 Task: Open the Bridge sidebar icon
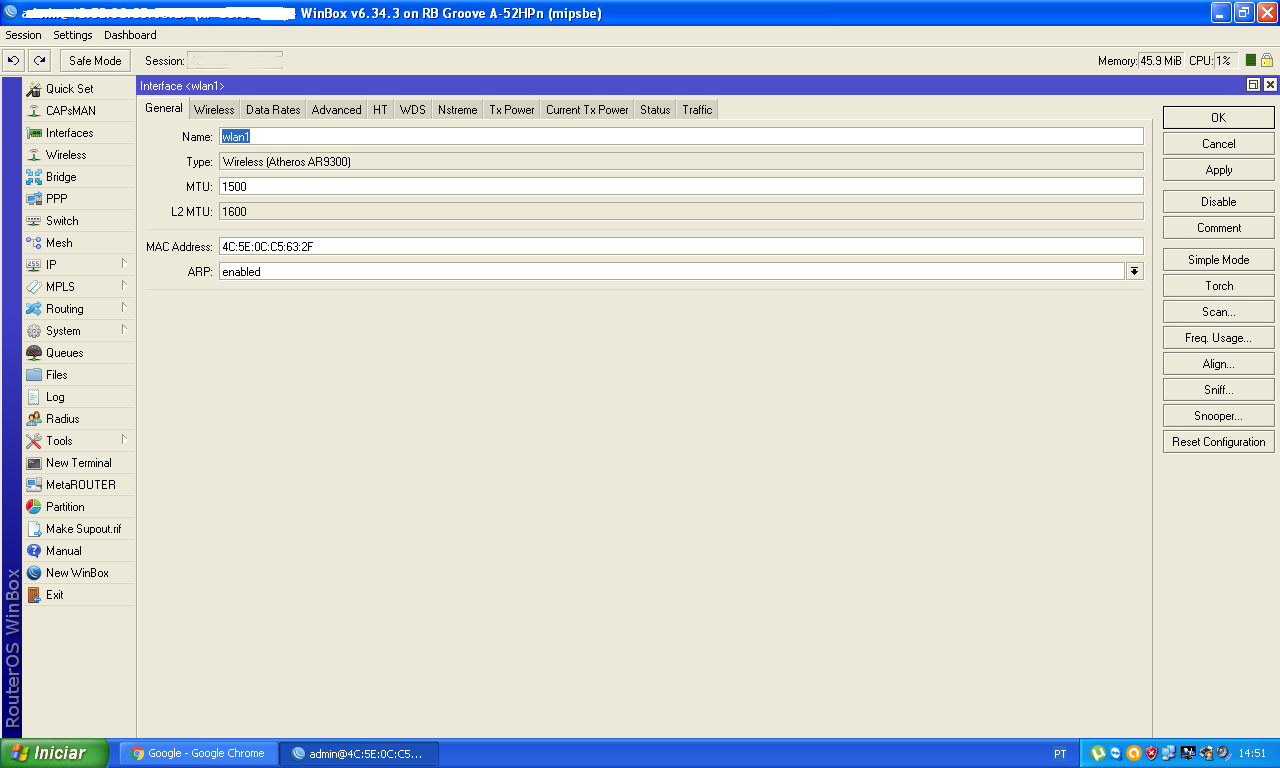pos(34,177)
